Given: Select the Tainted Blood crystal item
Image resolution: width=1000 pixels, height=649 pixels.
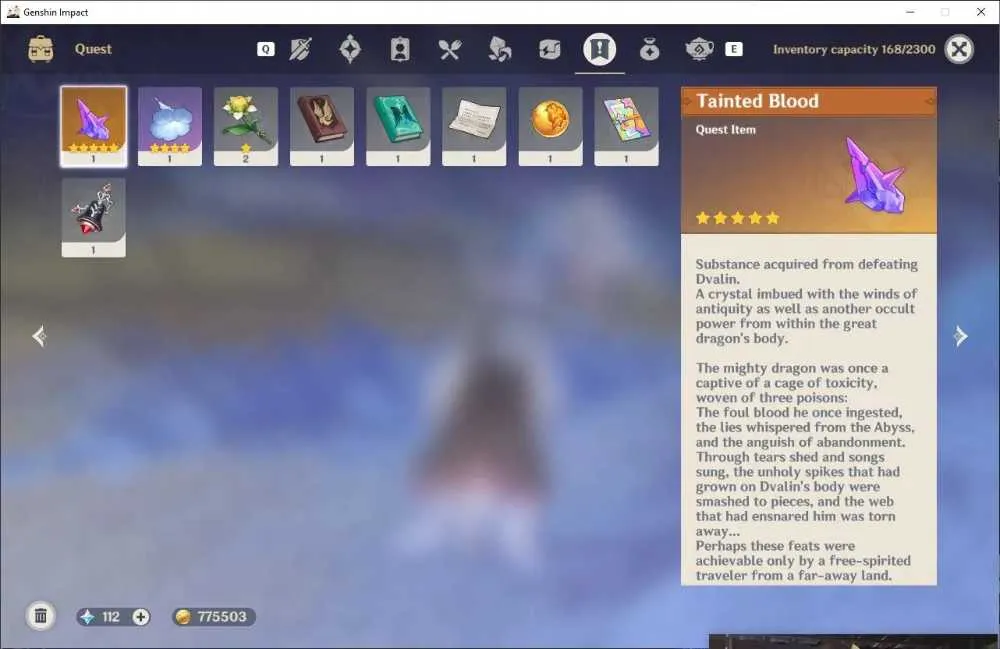Looking at the screenshot, I should click(x=94, y=126).
